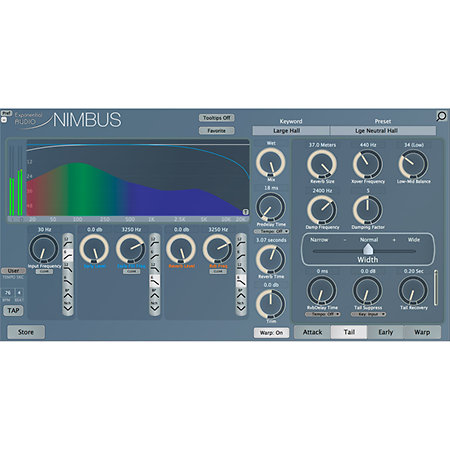Toggle the Warp: On switch
The height and width of the screenshot is (450, 450).
[271, 333]
